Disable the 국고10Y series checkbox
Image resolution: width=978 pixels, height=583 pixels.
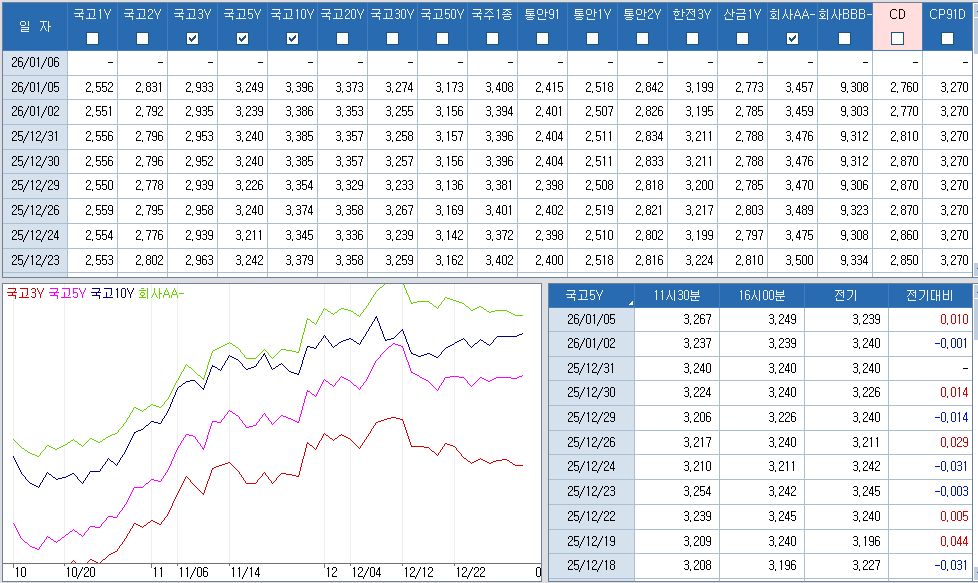click(x=292, y=39)
